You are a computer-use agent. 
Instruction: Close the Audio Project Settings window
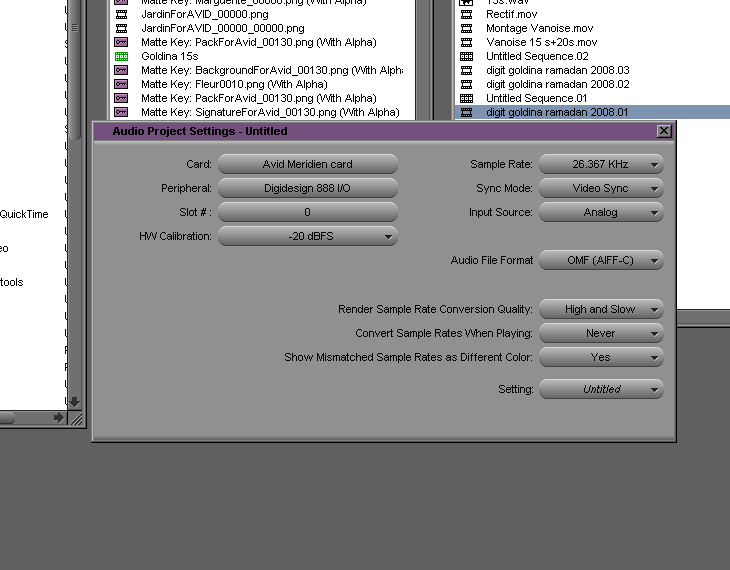pos(664,131)
